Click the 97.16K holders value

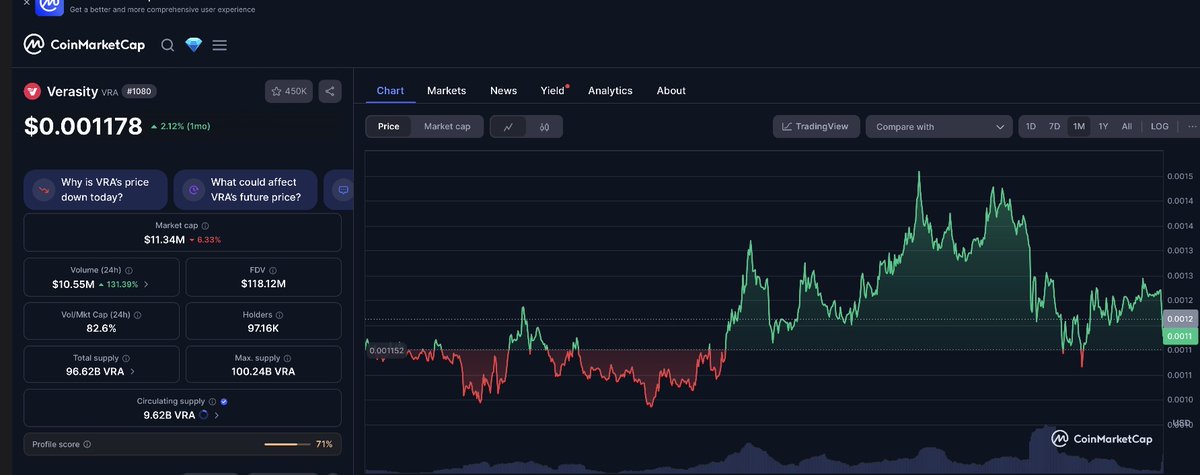(x=264, y=328)
